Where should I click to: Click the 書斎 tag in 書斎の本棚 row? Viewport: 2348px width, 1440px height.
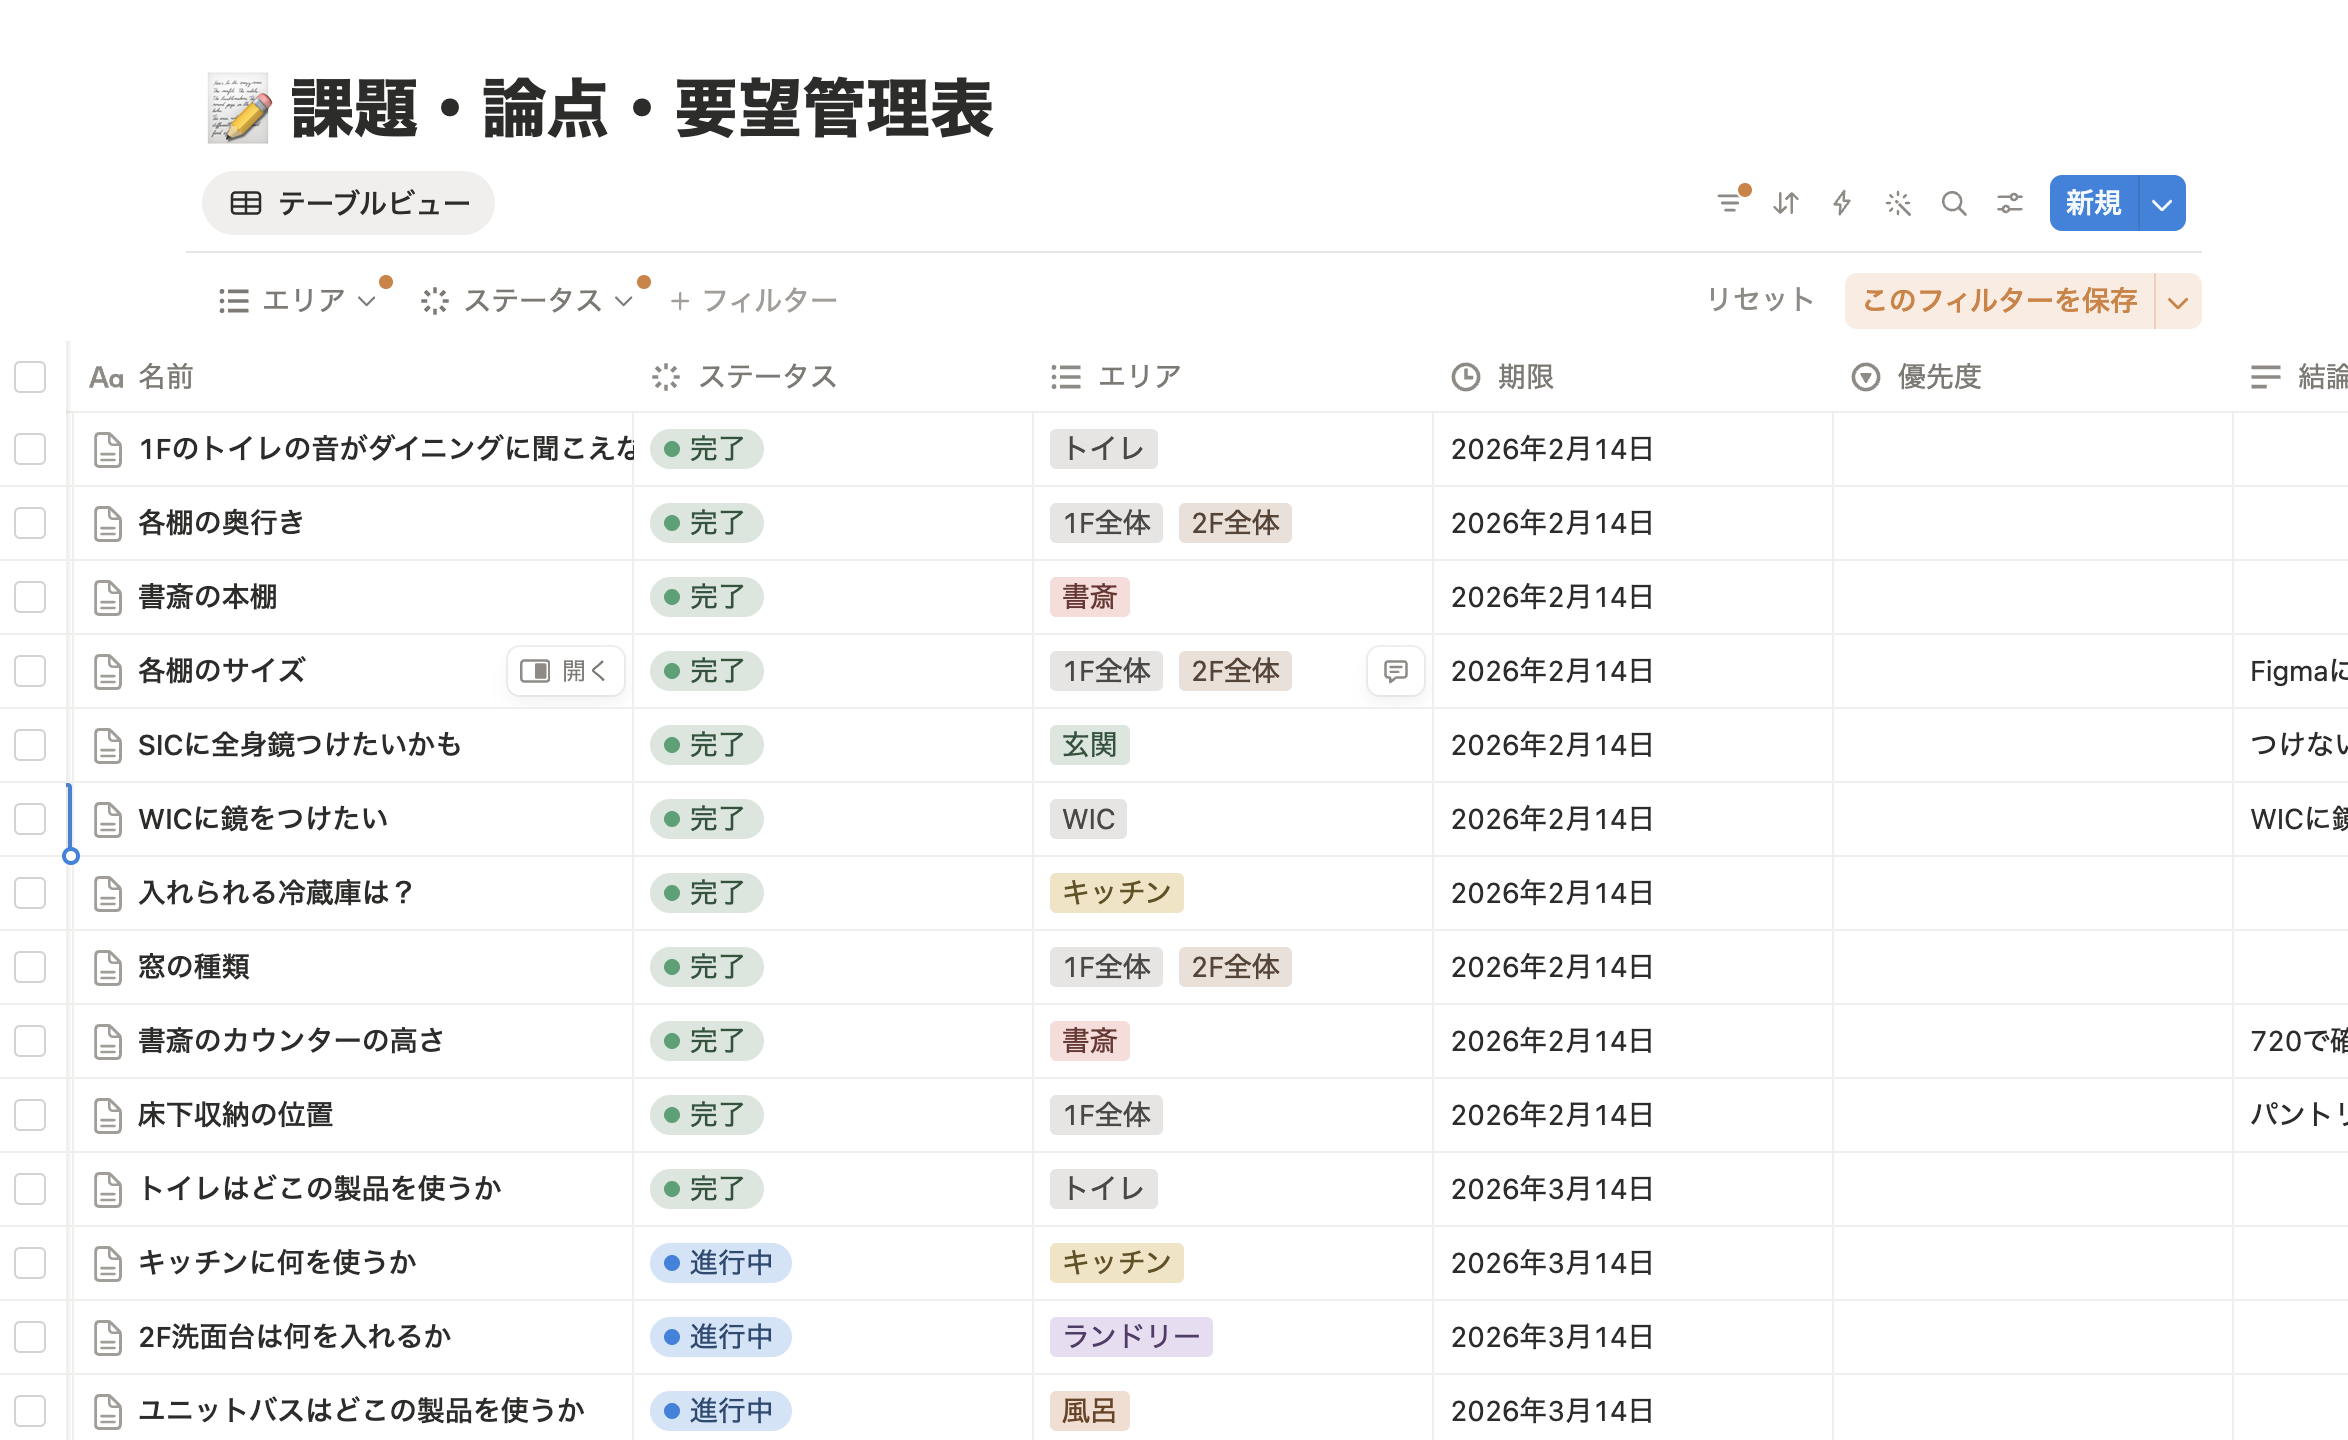pos(1090,597)
